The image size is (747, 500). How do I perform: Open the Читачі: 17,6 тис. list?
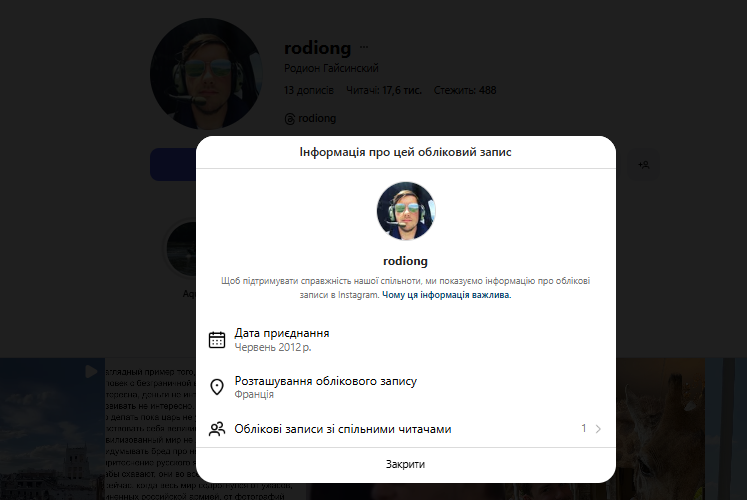coord(382,90)
